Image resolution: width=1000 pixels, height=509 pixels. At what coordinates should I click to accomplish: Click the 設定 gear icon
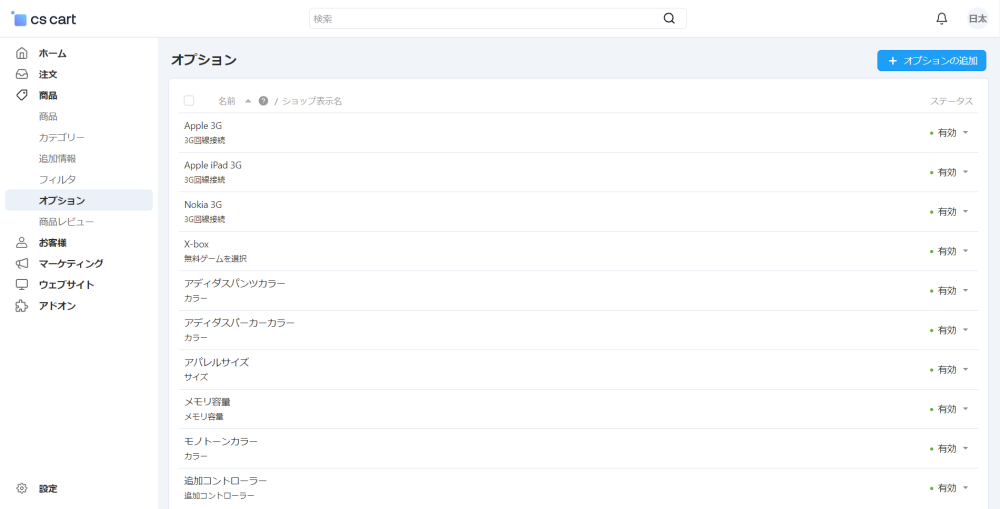pos(22,489)
